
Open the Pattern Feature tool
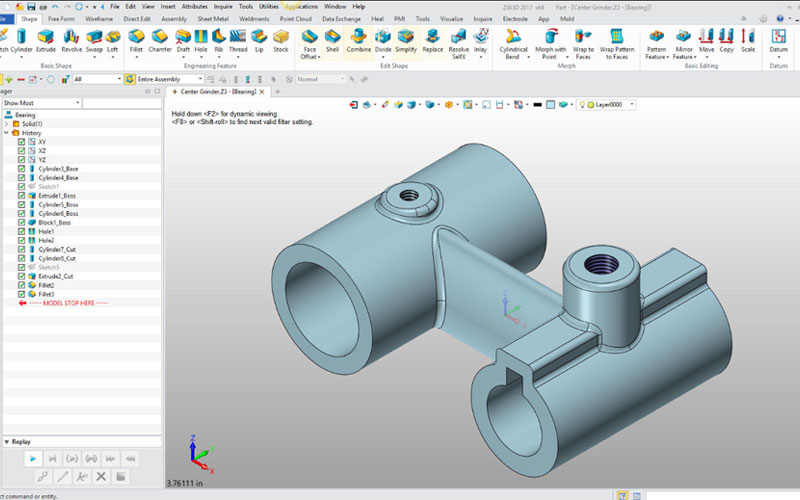pos(657,44)
